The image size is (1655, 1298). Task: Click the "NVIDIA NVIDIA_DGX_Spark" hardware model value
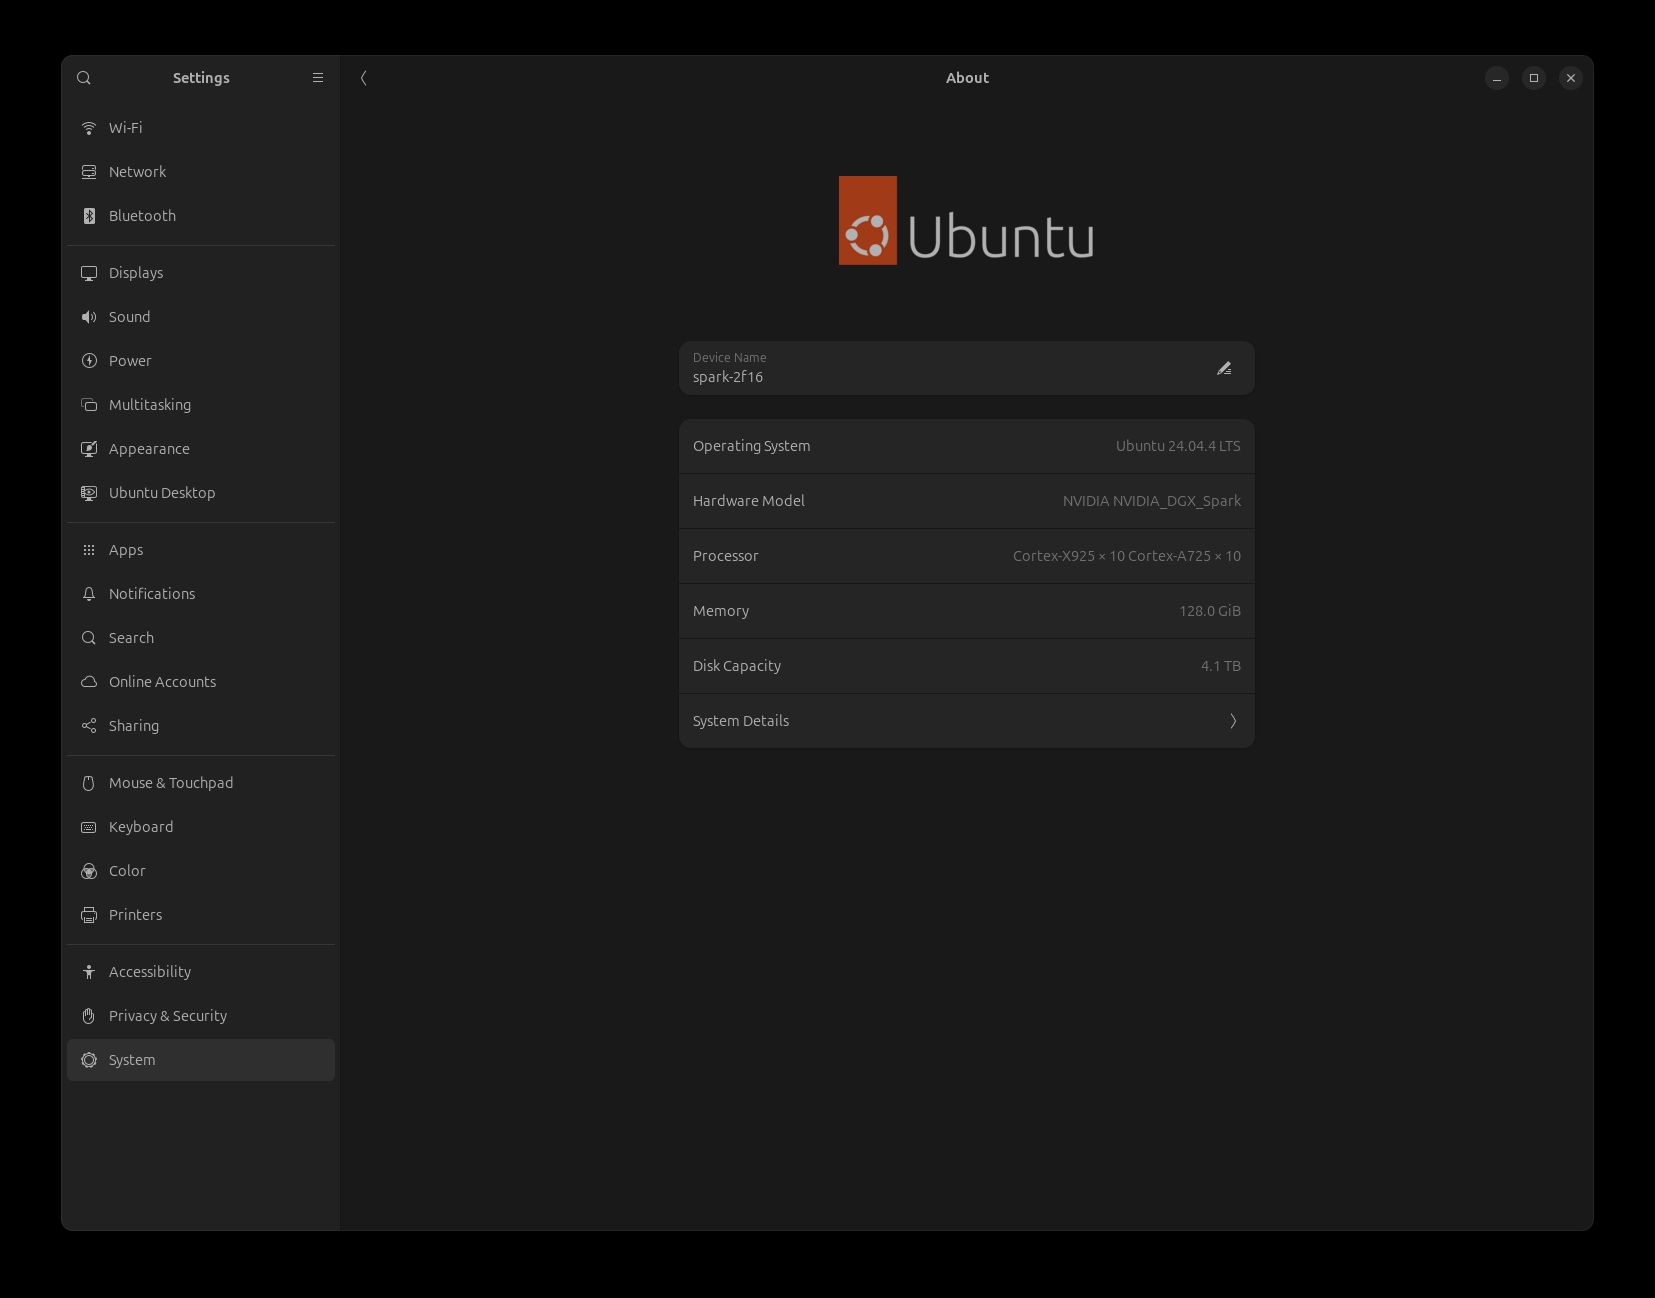pyautogui.click(x=1152, y=501)
